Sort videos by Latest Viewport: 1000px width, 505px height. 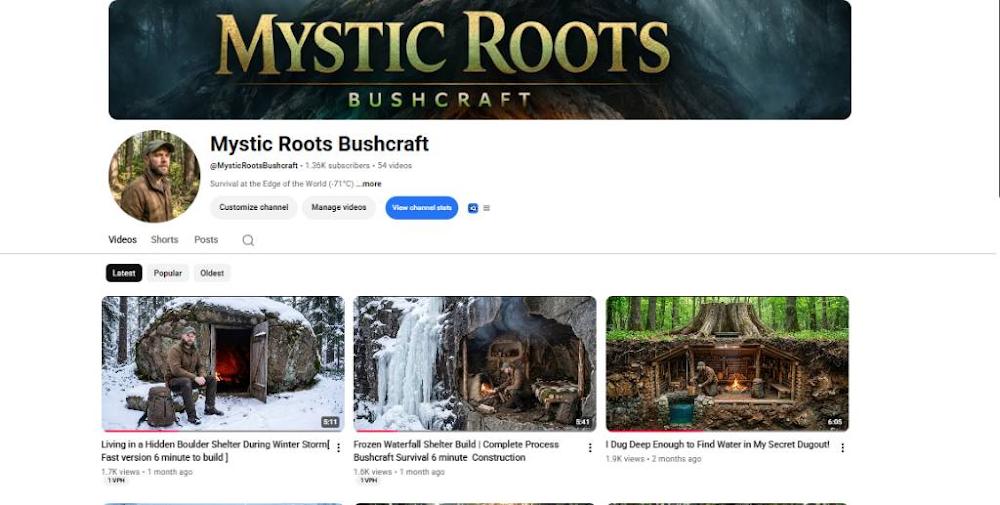(x=124, y=273)
